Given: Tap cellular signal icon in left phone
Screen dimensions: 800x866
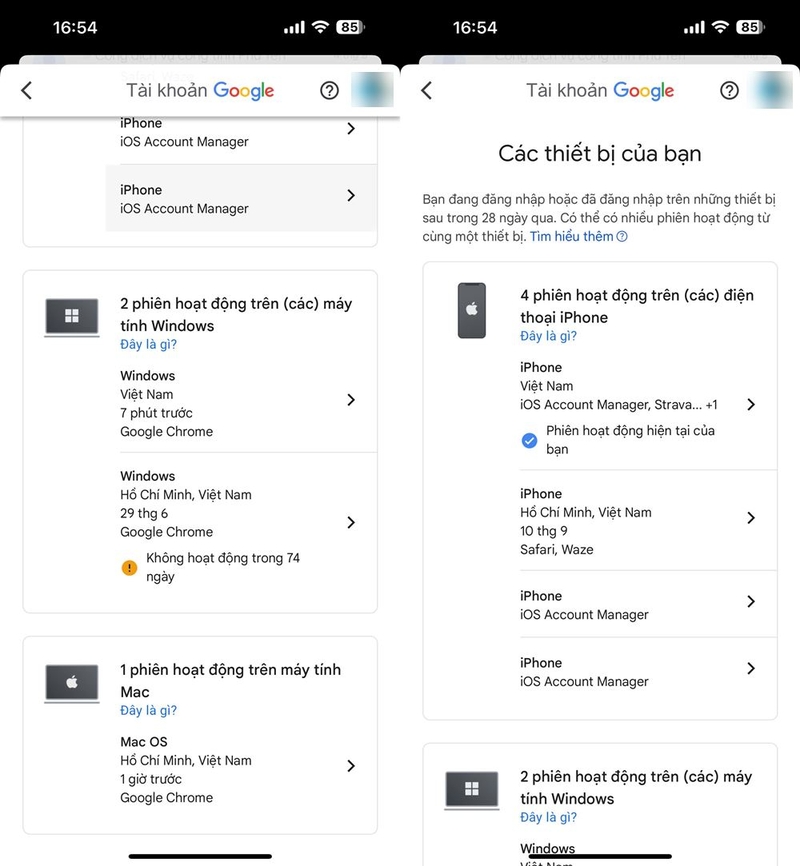Looking at the screenshot, I should click(x=294, y=27).
